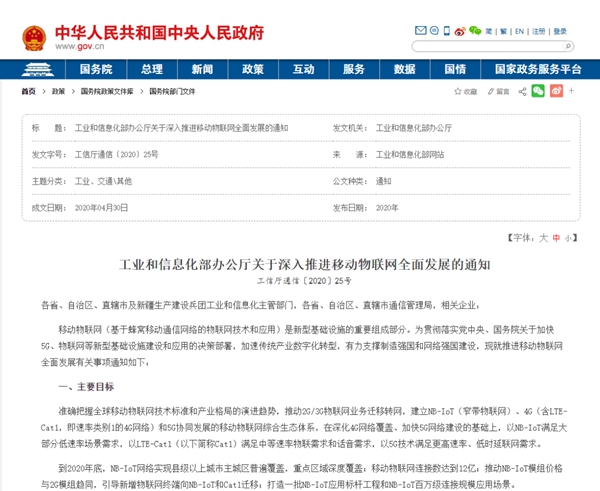The width and height of the screenshot is (600, 491).
Task: Click the round icon next to the envelope
Action: pos(434,31)
